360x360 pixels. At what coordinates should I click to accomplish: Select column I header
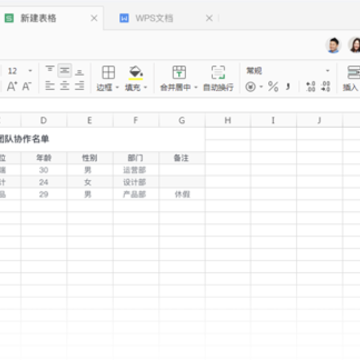tap(273, 120)
